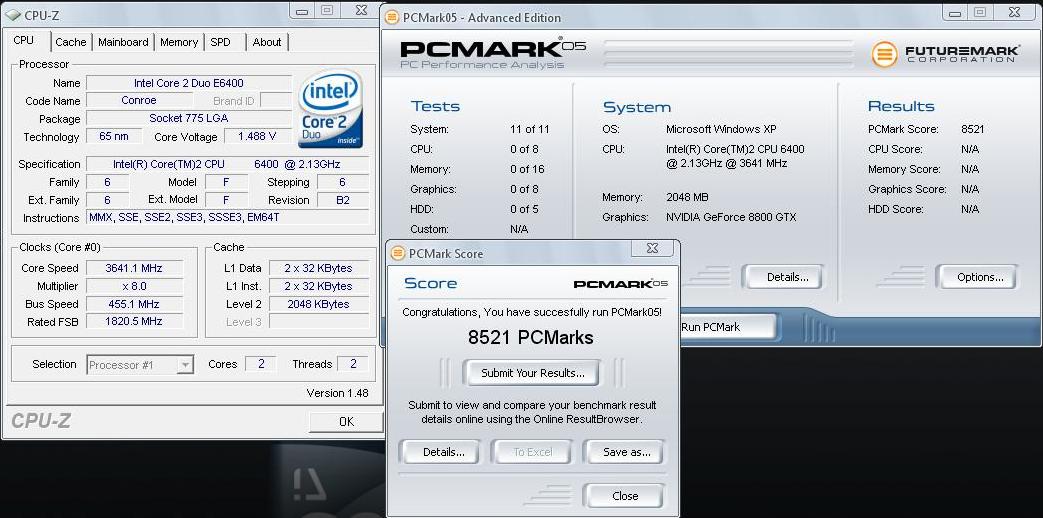Click the OS value Microsoft Windows XP
Viewport: 1043px width, 518px height.
click(x=721, y=129)
